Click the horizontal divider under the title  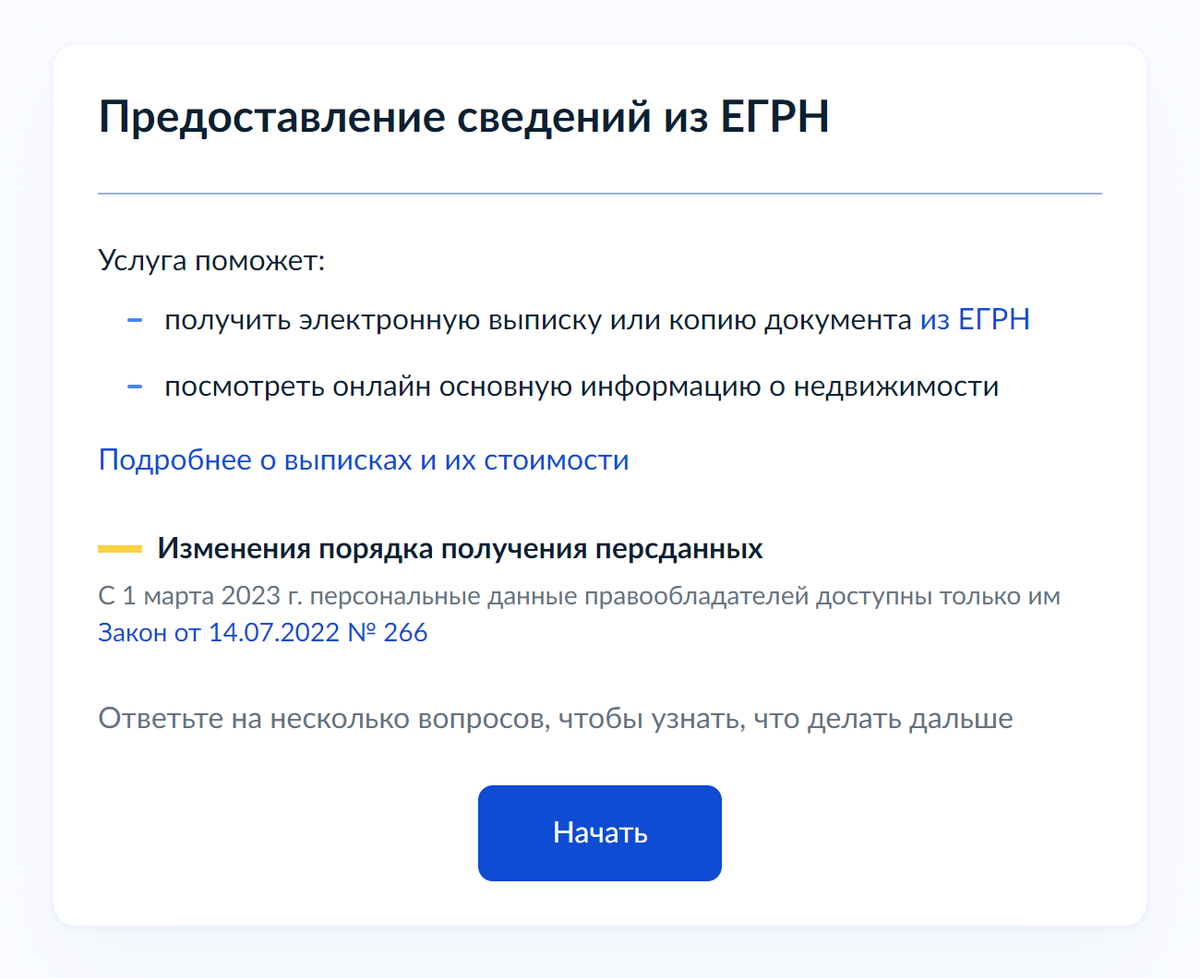pos(599,193)
